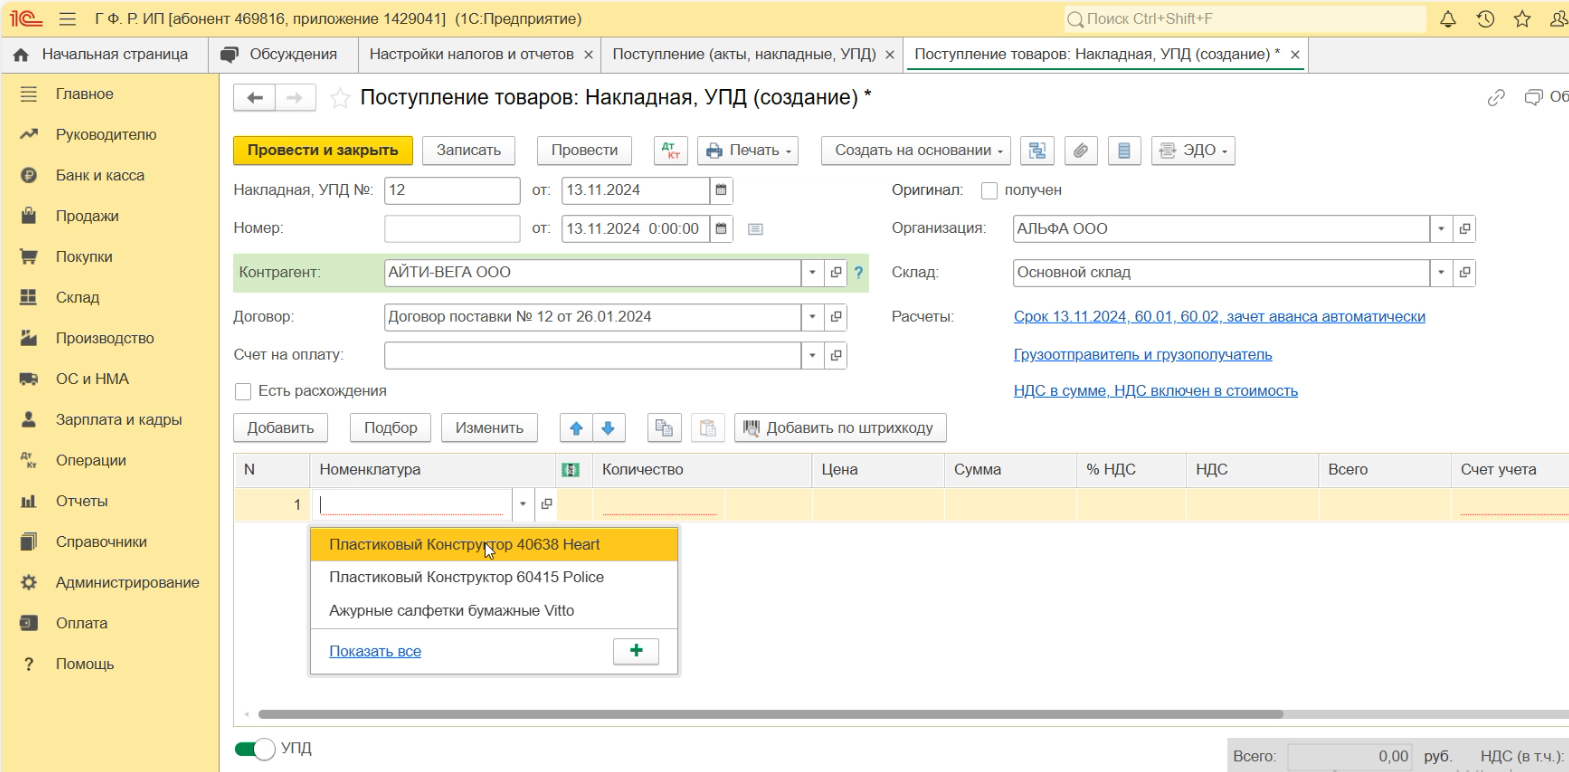Click the paperclip attached files icon
This screenshot has height=772, width=1569.
1080,151
